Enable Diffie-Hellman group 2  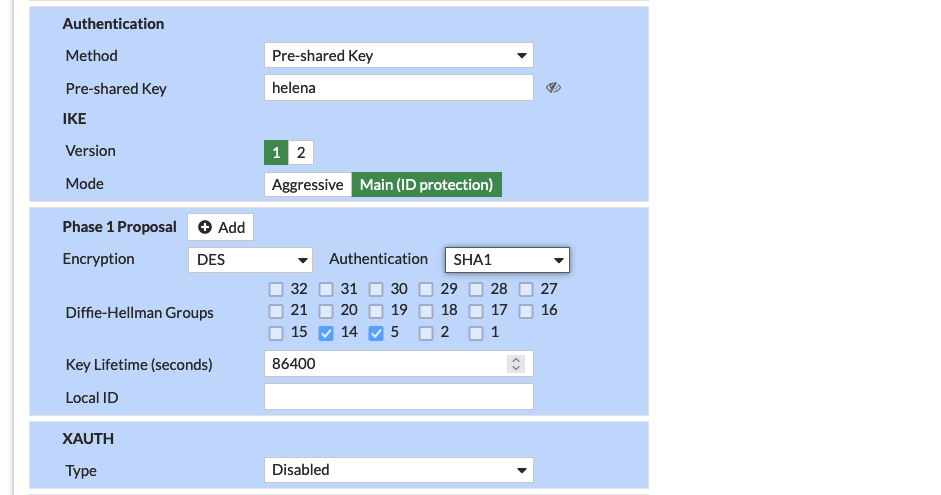(x=426, y=332)
